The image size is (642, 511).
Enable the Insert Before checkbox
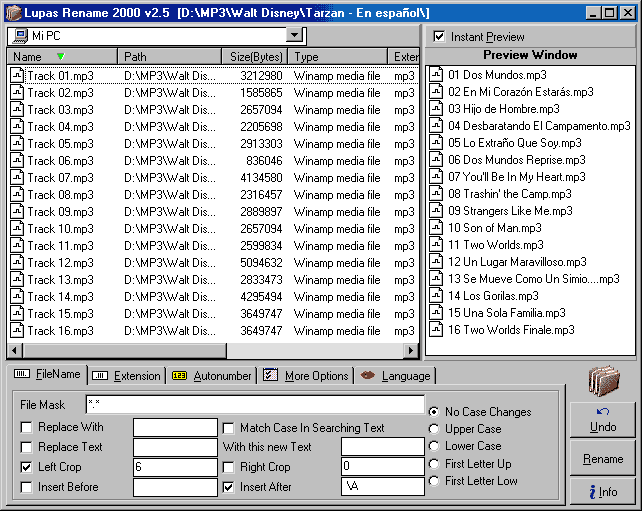click(26, 487)
